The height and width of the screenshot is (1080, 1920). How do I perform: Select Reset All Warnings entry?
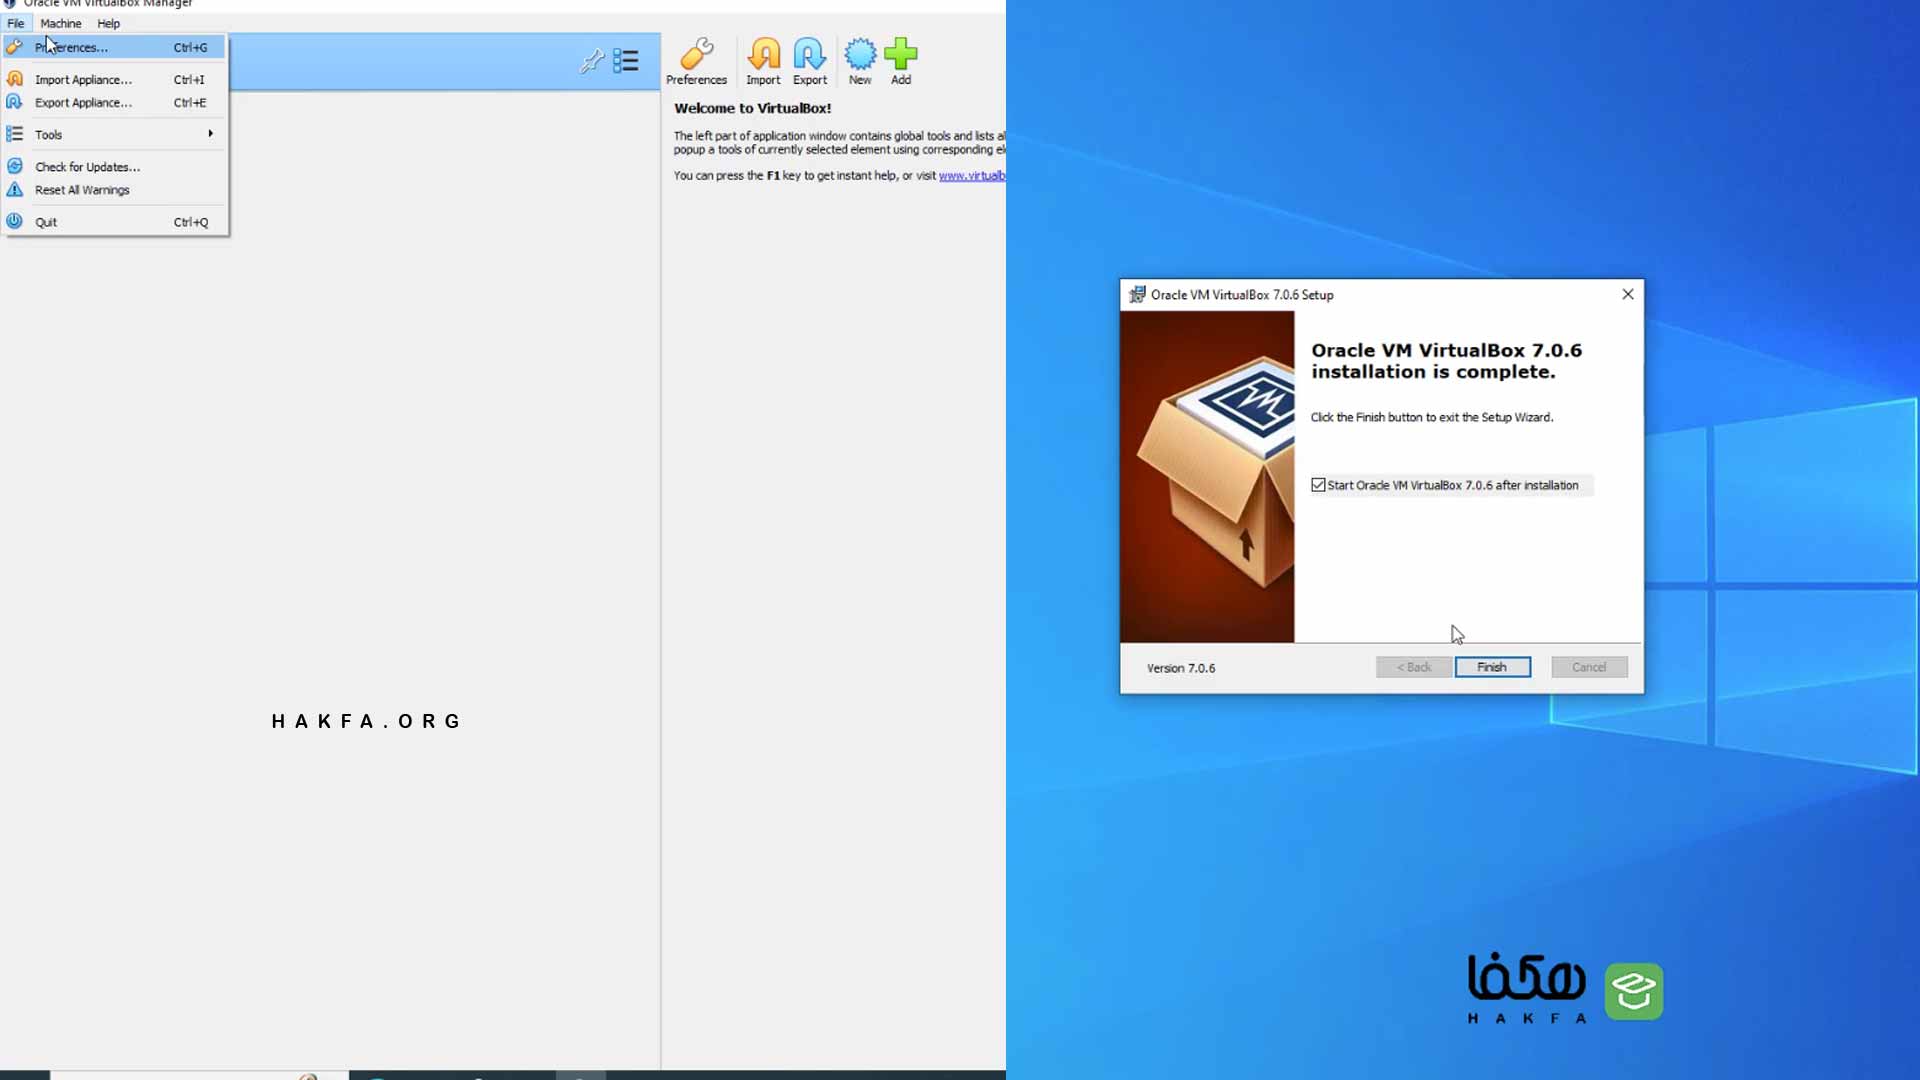[x=115, y=190]
